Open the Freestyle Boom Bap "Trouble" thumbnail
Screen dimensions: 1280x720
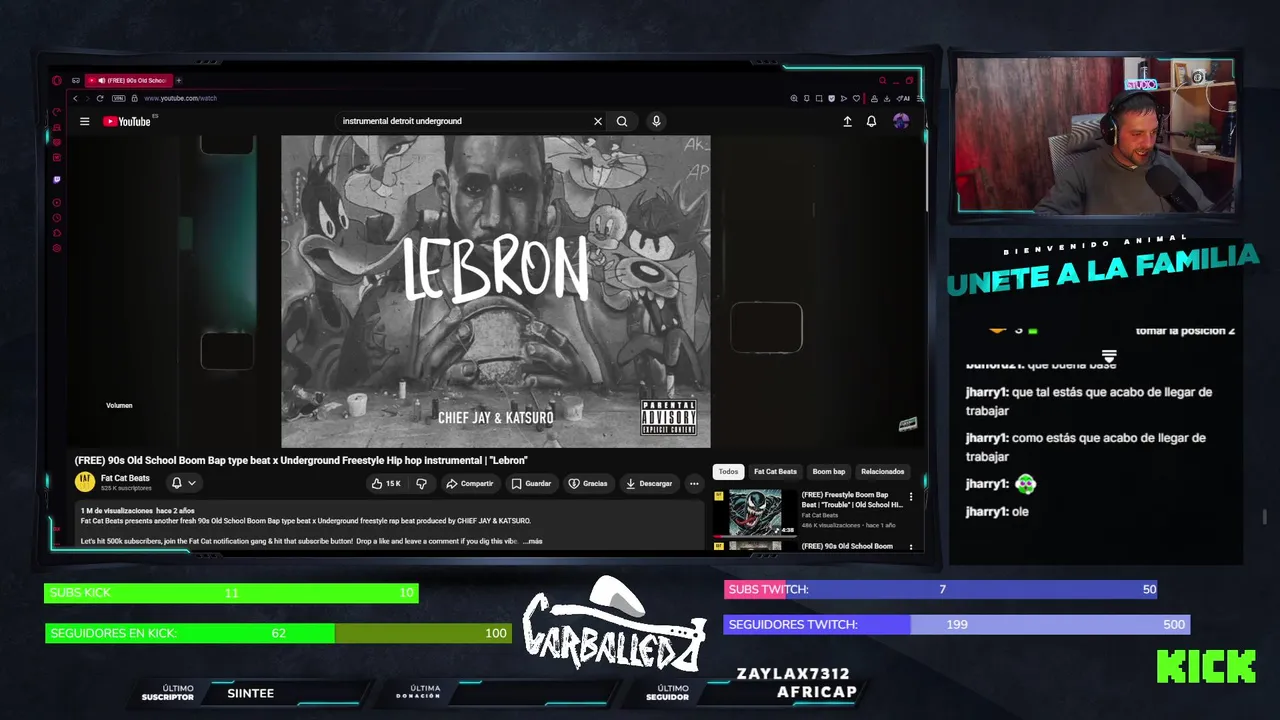755,512
